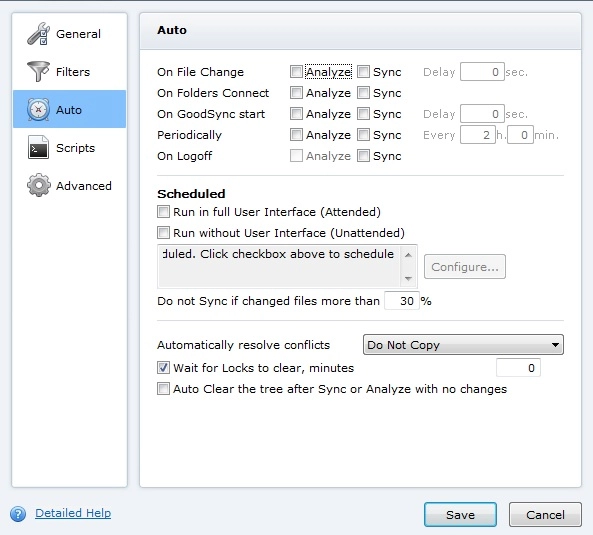Click the Save button

pos(460,515)
